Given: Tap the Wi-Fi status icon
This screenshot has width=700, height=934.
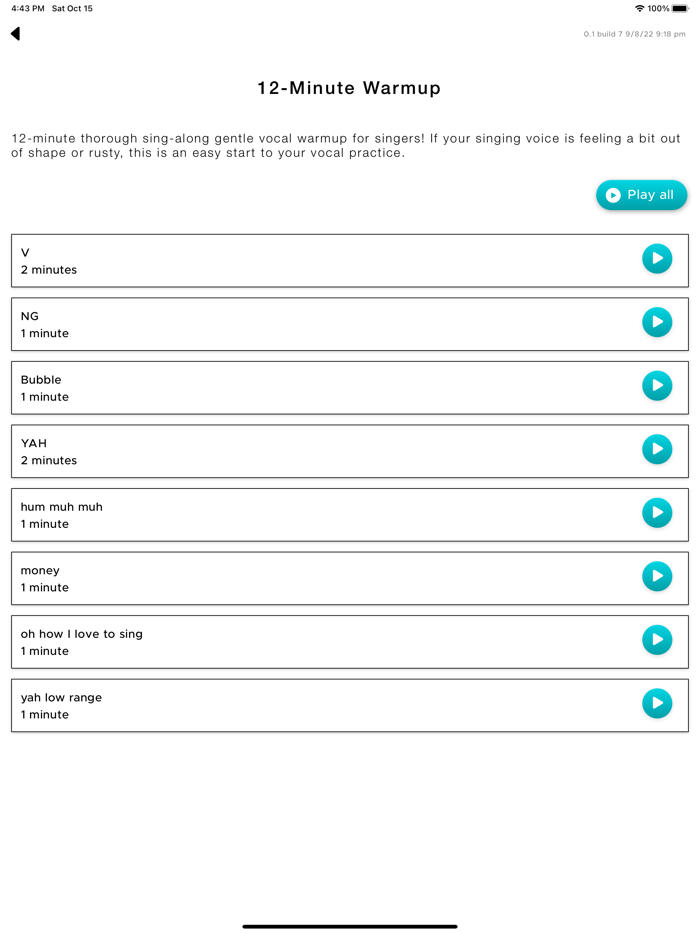Looking at the screenshot, I should point(640,8).
